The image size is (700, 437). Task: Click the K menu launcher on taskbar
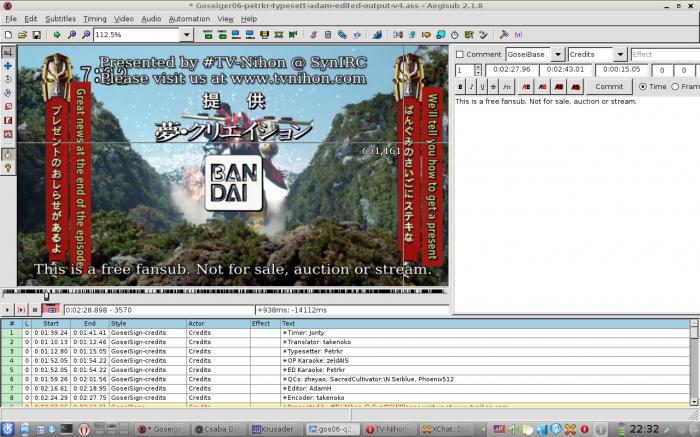click(8, 429)
